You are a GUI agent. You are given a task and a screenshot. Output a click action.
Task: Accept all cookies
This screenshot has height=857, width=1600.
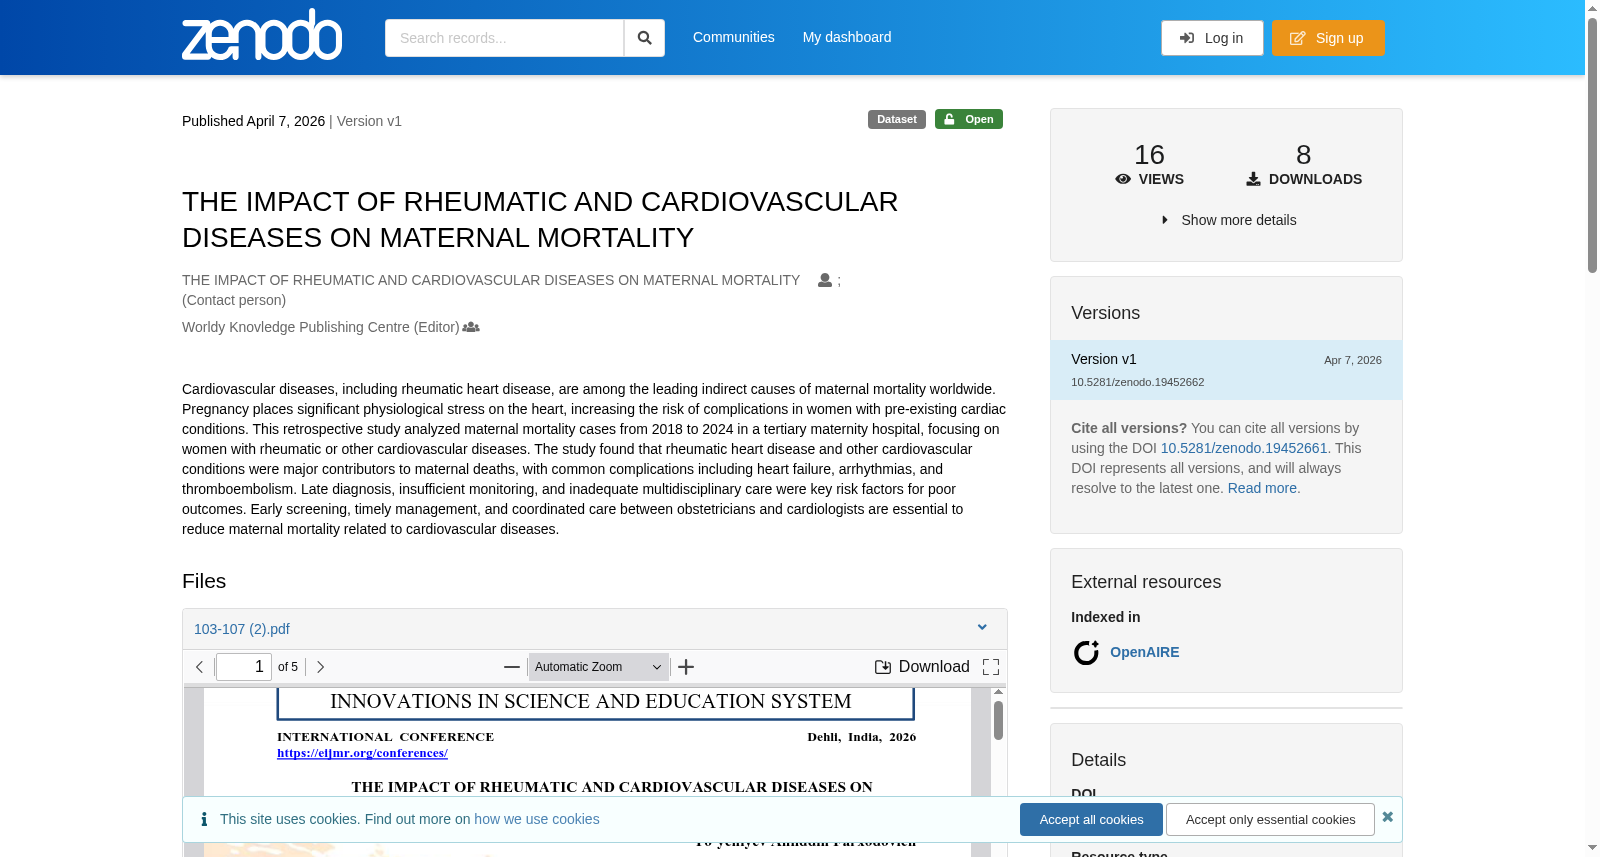[x=1091, y=819]
